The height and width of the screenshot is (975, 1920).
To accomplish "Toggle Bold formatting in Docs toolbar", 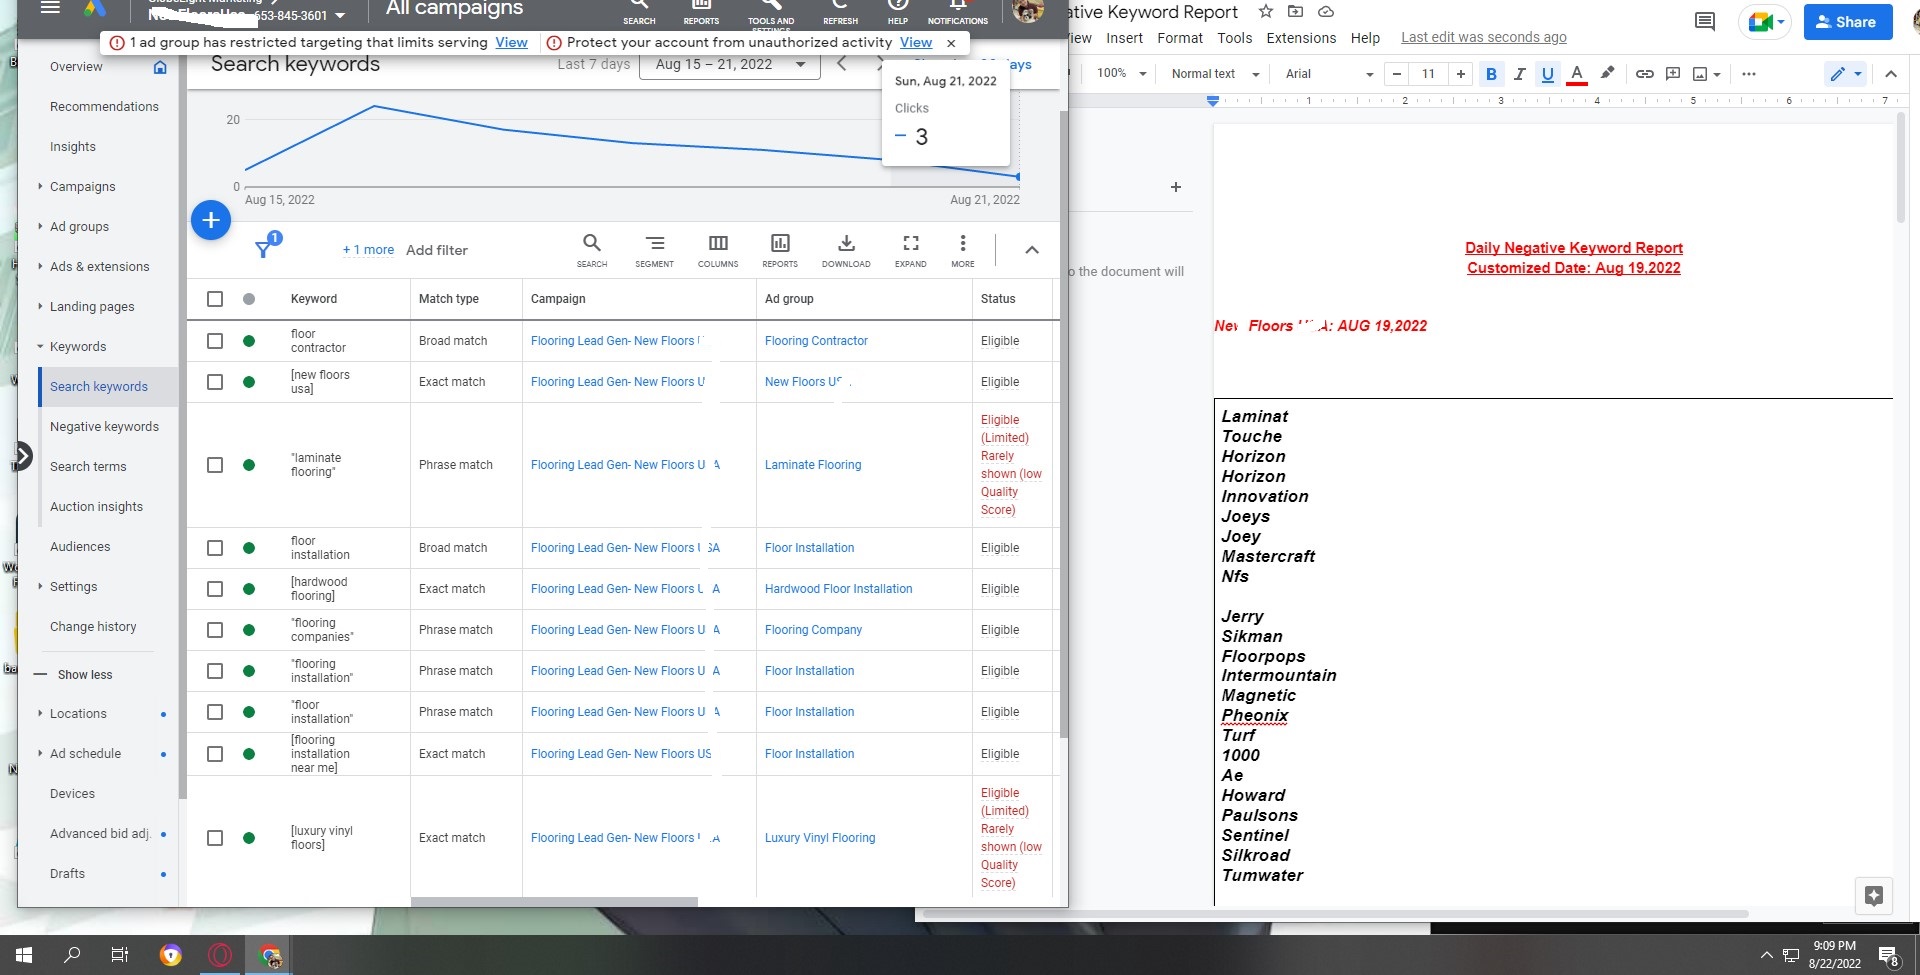I will pyautogui.click(x=1491, y=74).
